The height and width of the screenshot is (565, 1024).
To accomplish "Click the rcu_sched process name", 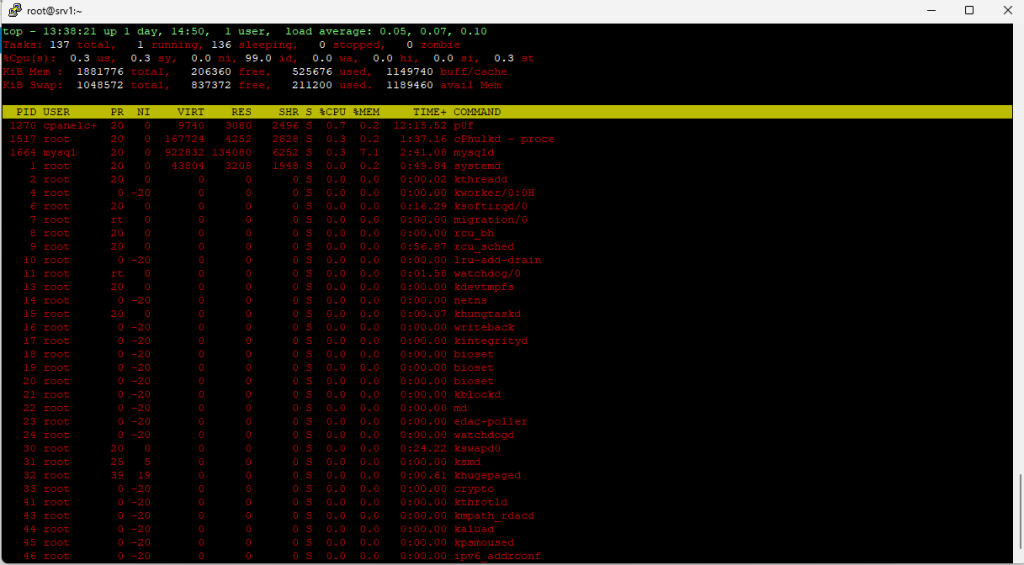I will (x=484, y=247).
